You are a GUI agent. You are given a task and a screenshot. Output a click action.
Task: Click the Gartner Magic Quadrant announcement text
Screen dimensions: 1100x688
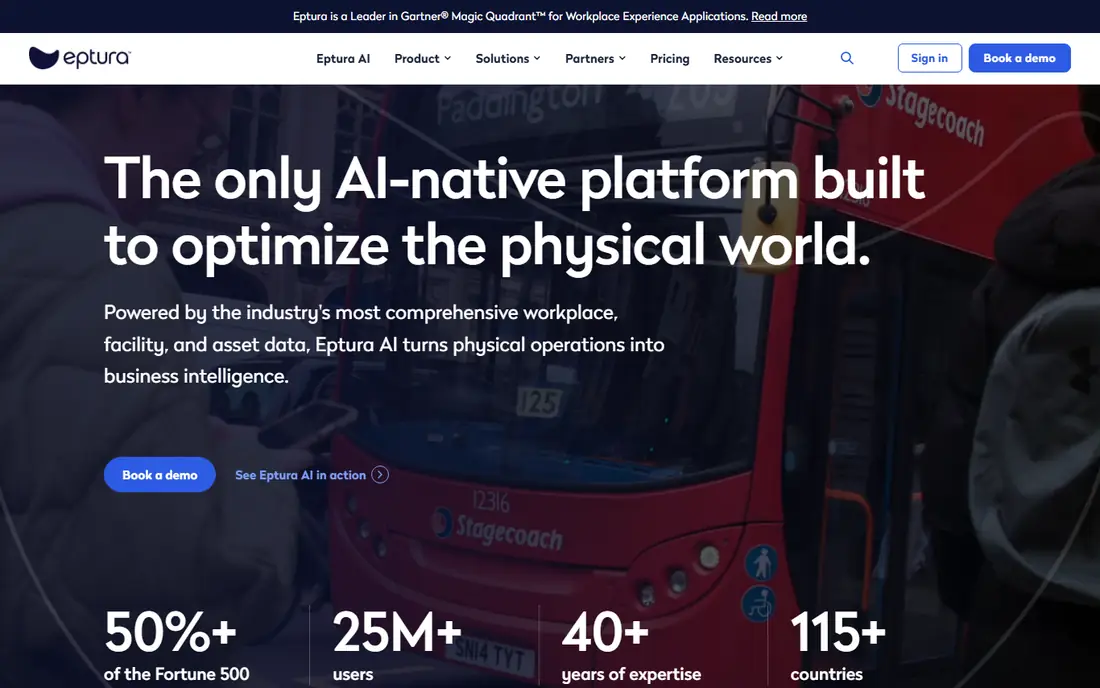(x=521, y=16)
